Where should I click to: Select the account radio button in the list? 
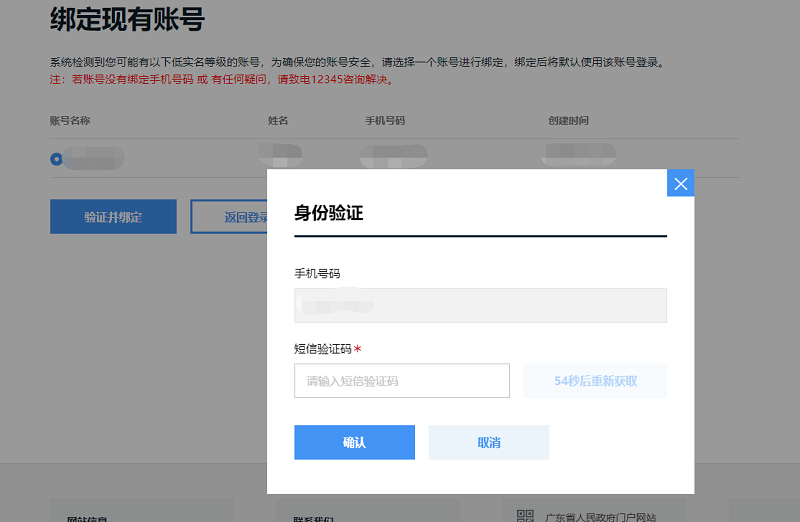click(x=56, y=158)
